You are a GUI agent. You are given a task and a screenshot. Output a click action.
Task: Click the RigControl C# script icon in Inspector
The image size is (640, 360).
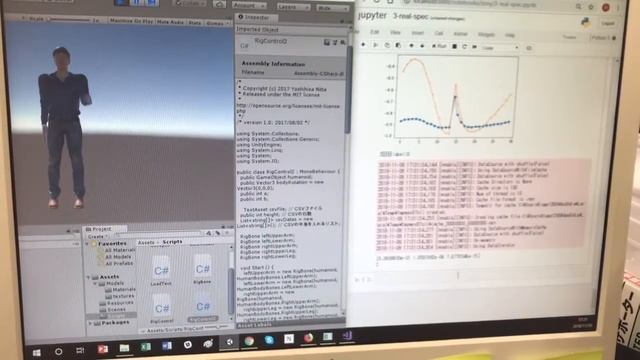click(x=244, y=46)
